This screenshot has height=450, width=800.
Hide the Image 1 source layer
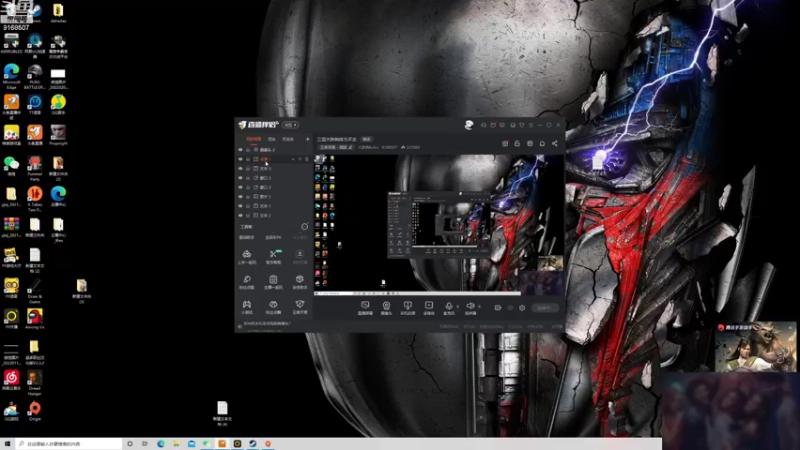240,196
